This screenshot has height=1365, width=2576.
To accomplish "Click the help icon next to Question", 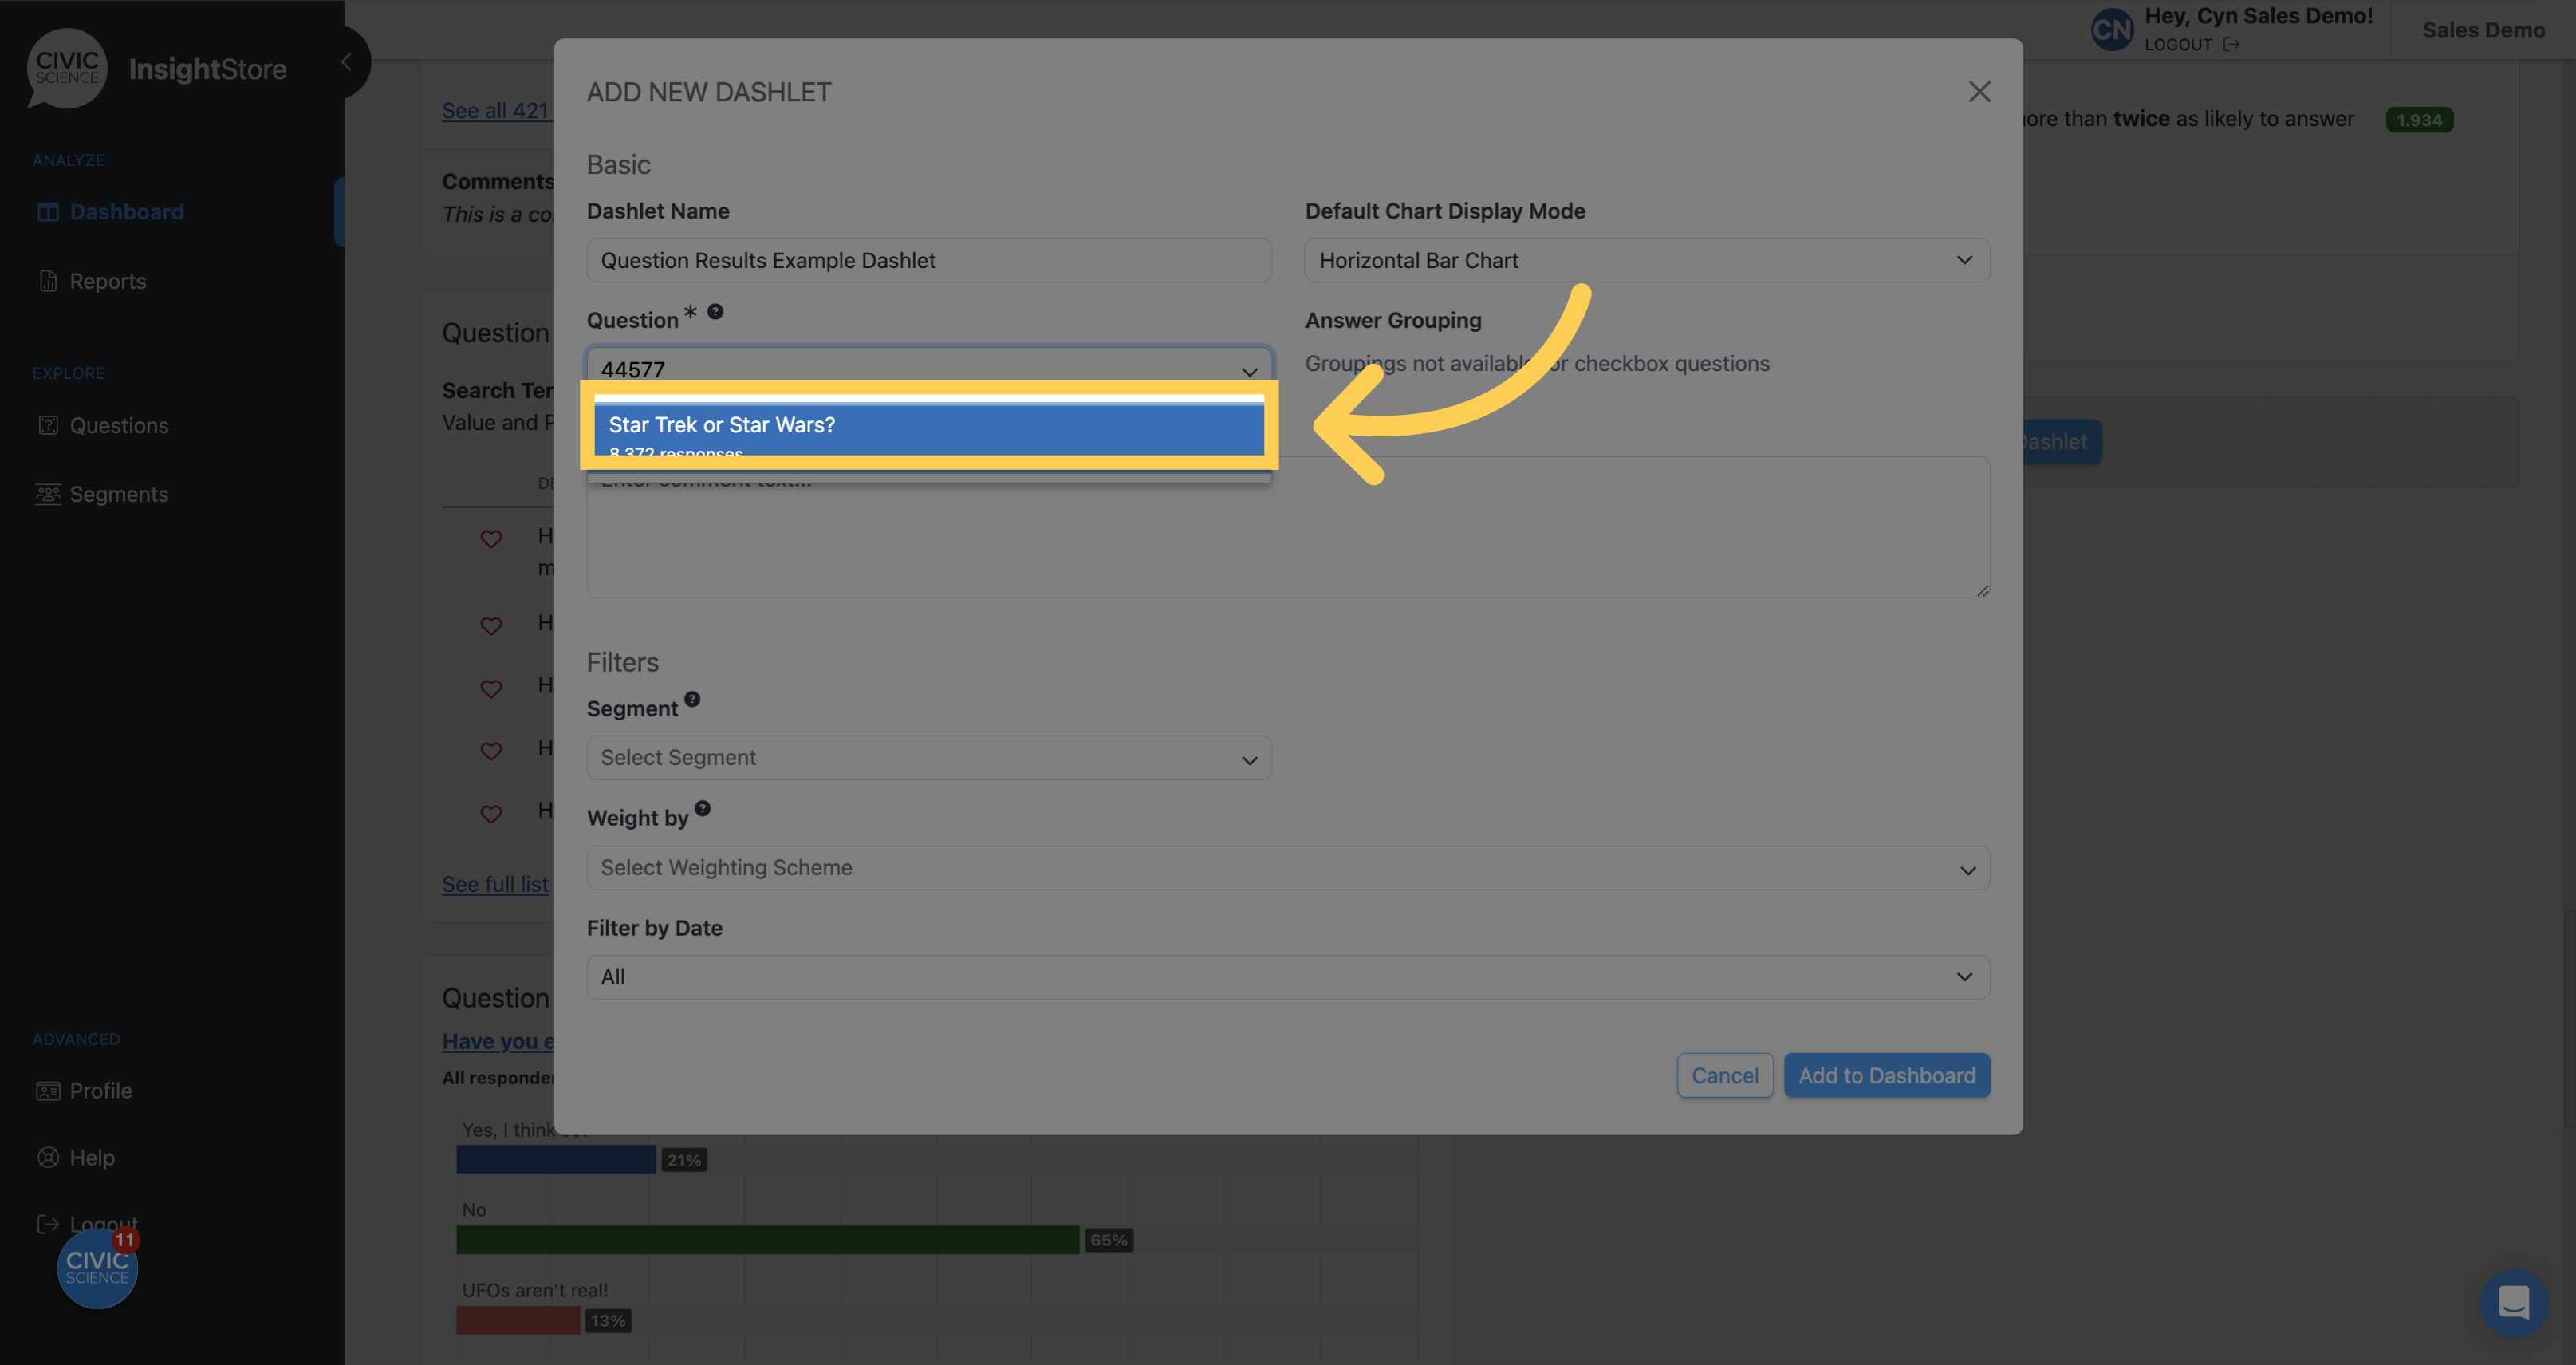I will pyautogui.click(x=715, y=312).
